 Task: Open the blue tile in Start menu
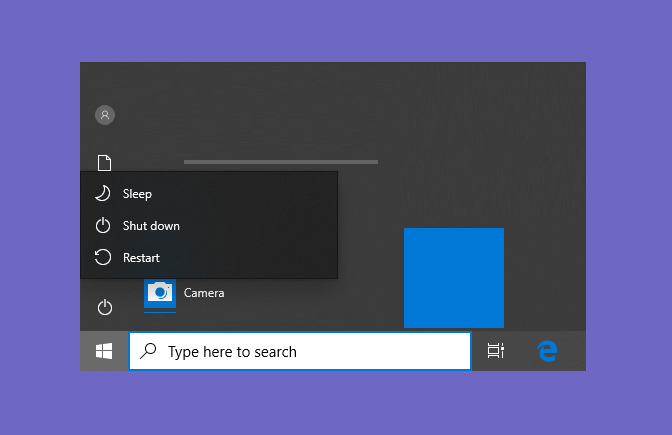pos(454,278)
